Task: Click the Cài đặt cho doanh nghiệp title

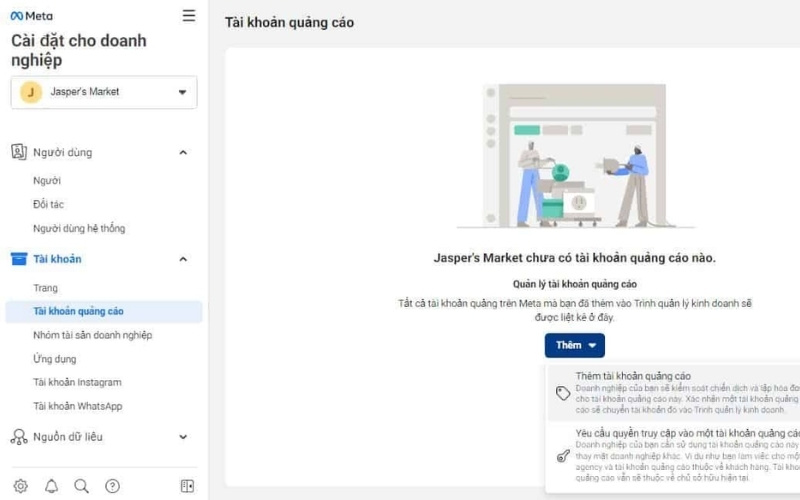Action: tap(79, 50)
